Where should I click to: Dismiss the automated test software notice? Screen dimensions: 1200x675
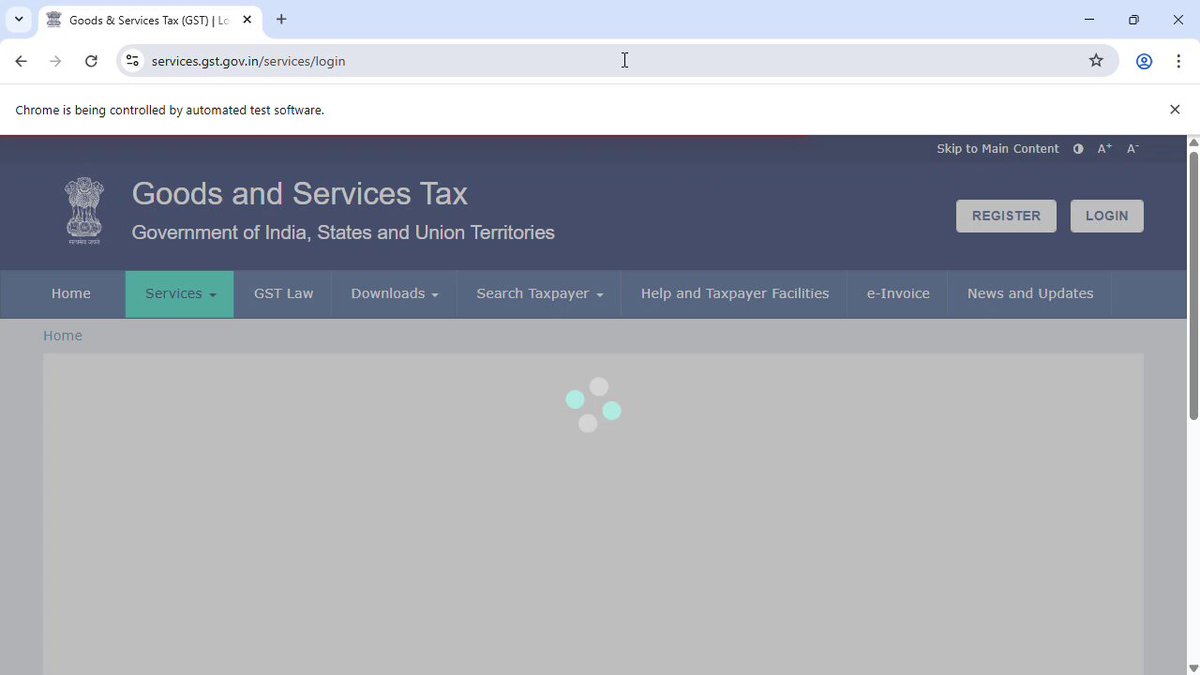pos(1175,110)
